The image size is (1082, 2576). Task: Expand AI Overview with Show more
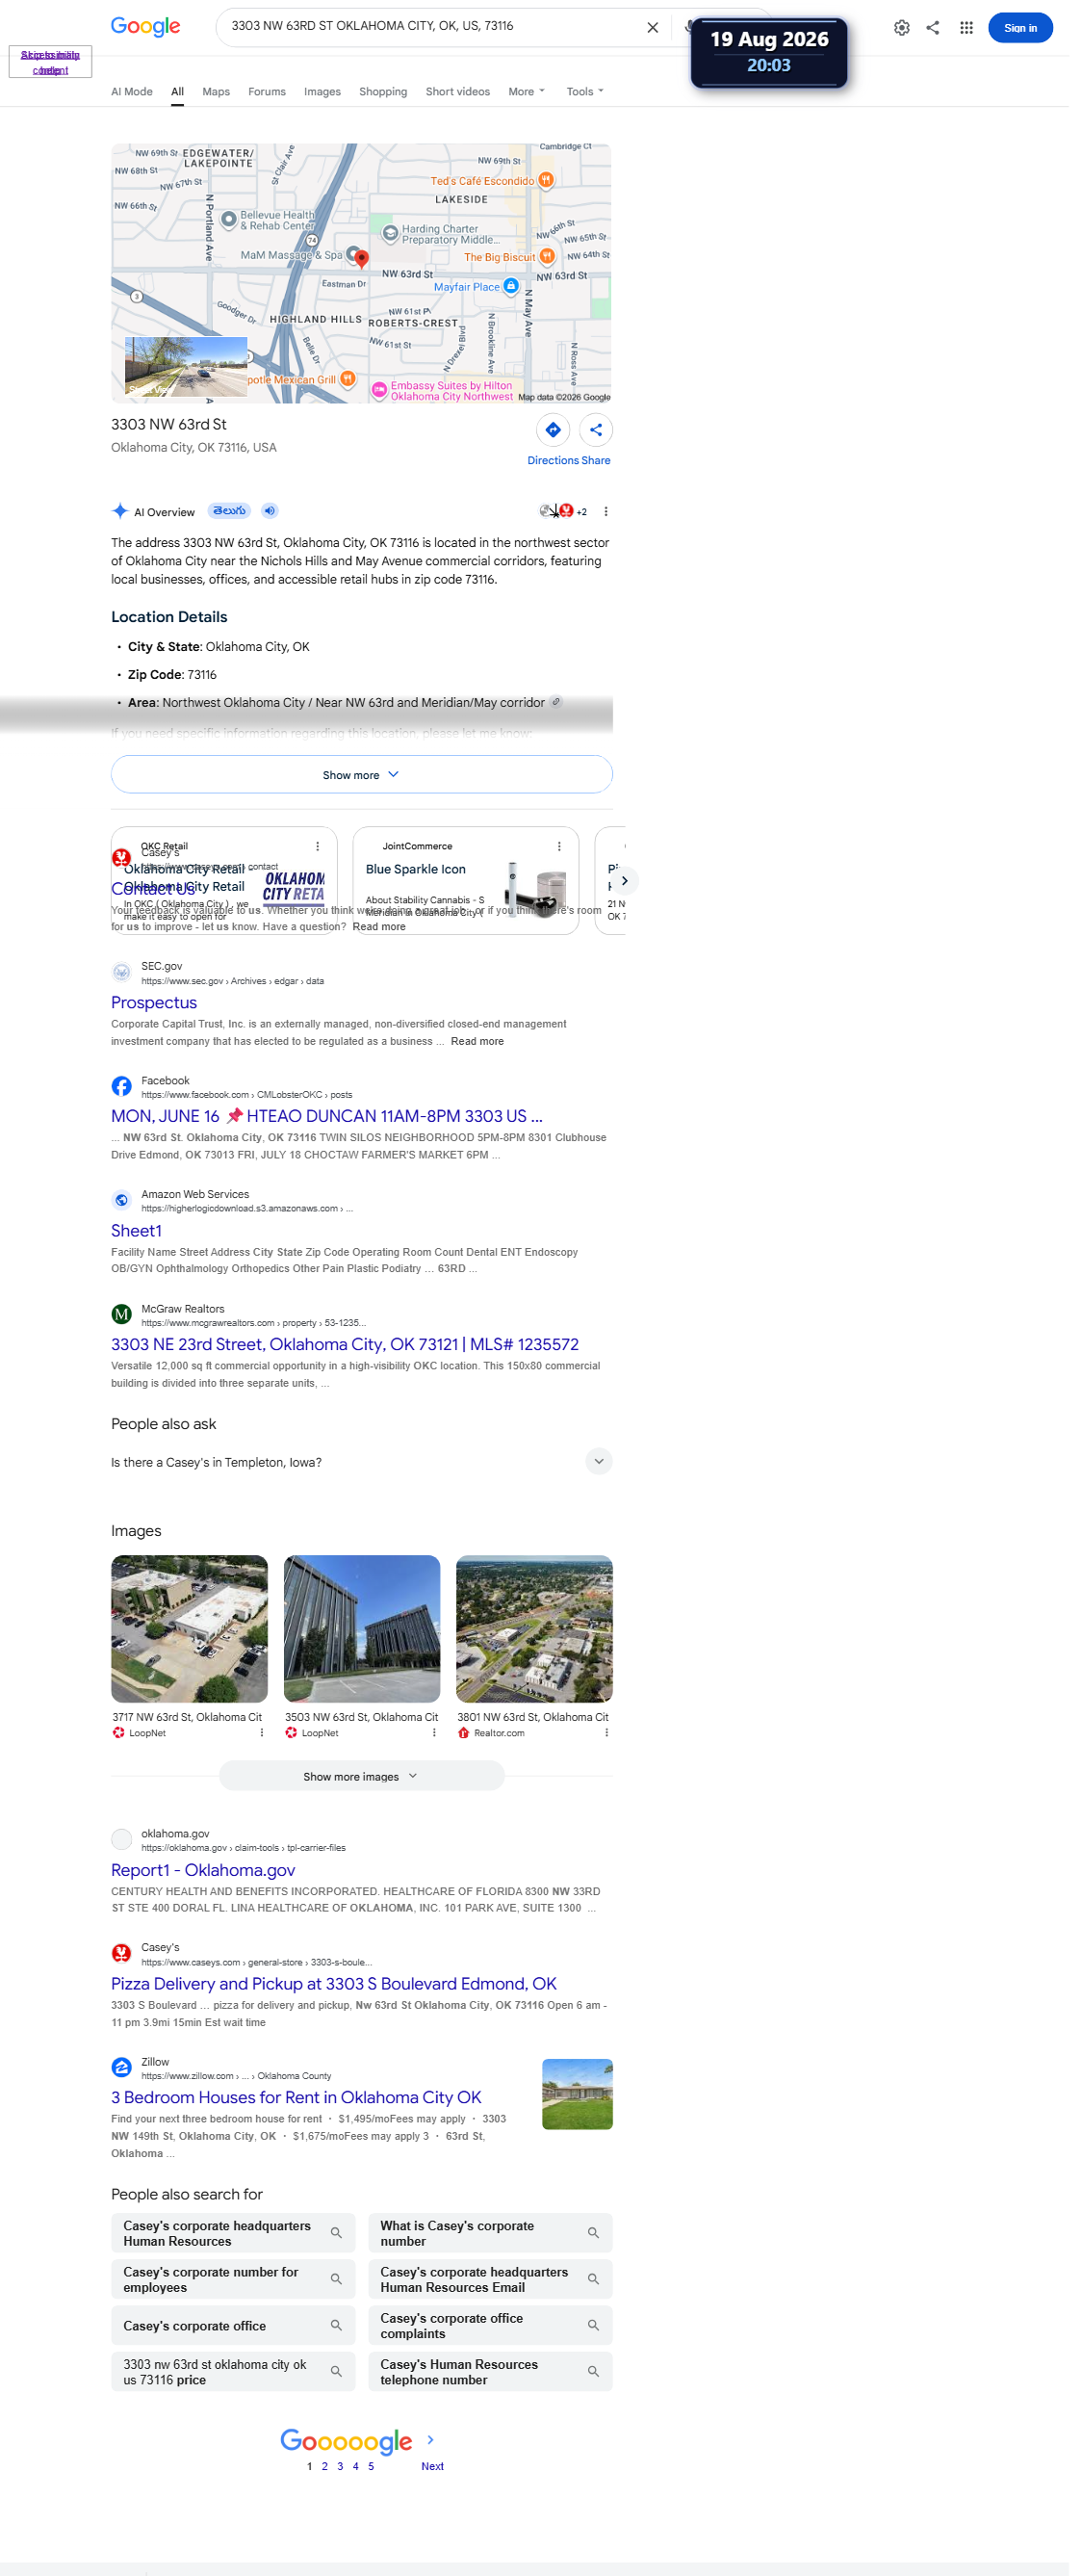click(x=362, y=775)
